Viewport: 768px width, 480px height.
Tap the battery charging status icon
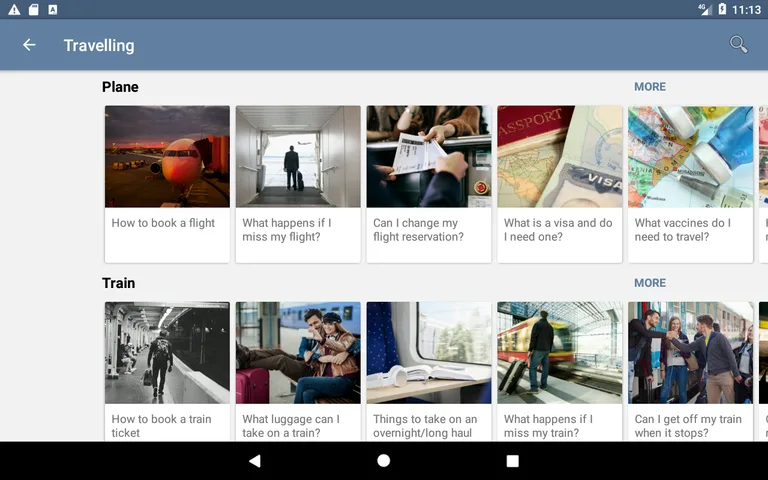[x=722, y=9]
